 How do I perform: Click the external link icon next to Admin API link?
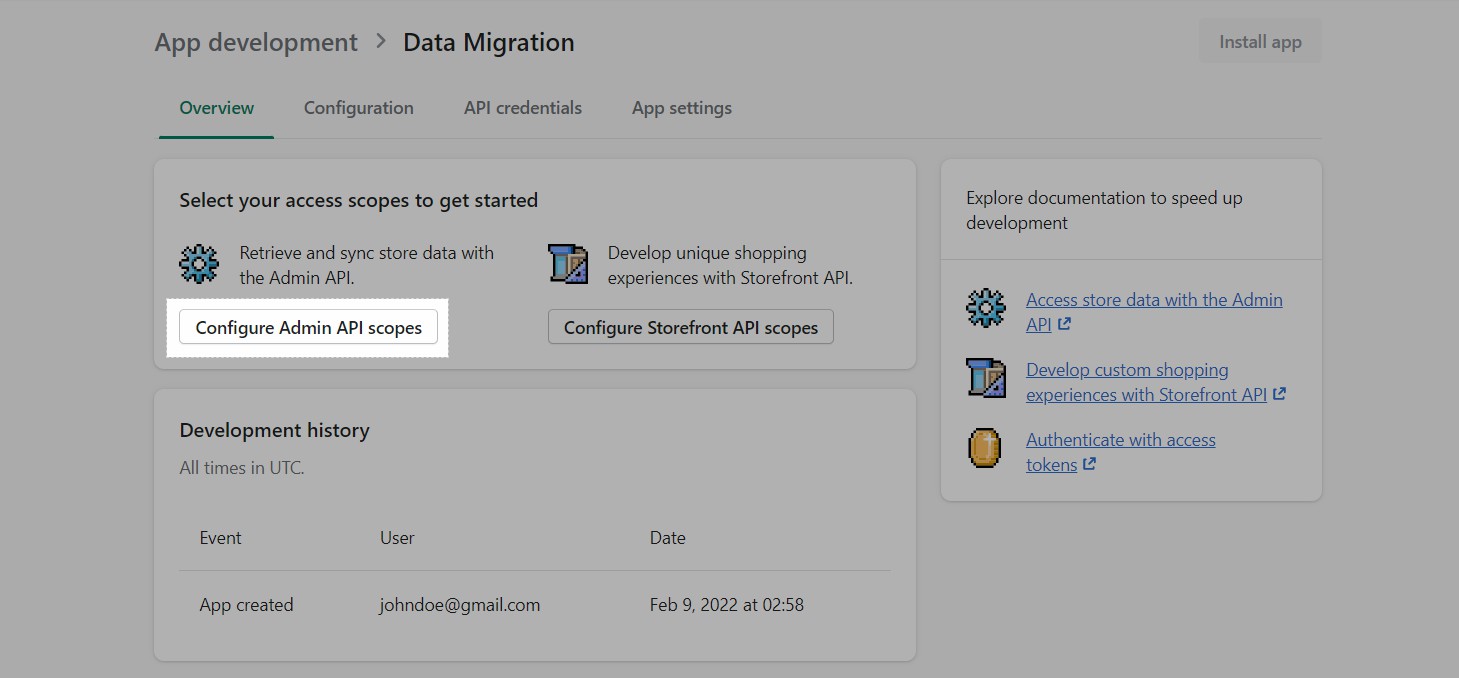click(x=1064, y=324)
